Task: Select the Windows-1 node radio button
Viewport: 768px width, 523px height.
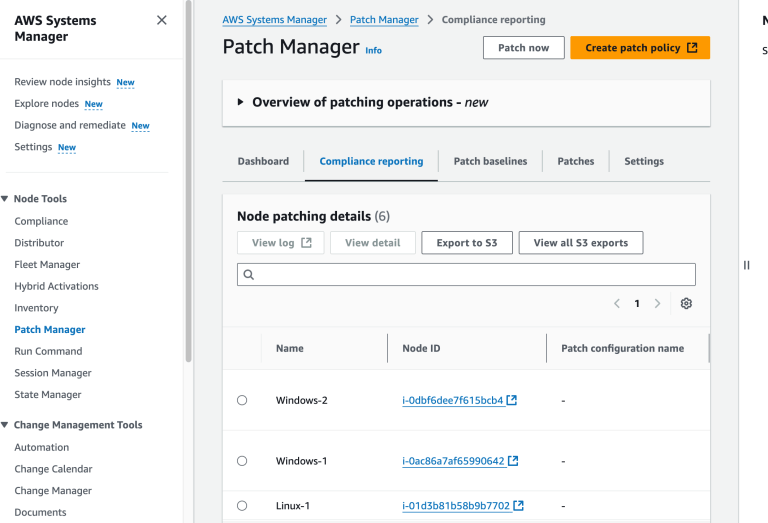Action: point(242,461)
